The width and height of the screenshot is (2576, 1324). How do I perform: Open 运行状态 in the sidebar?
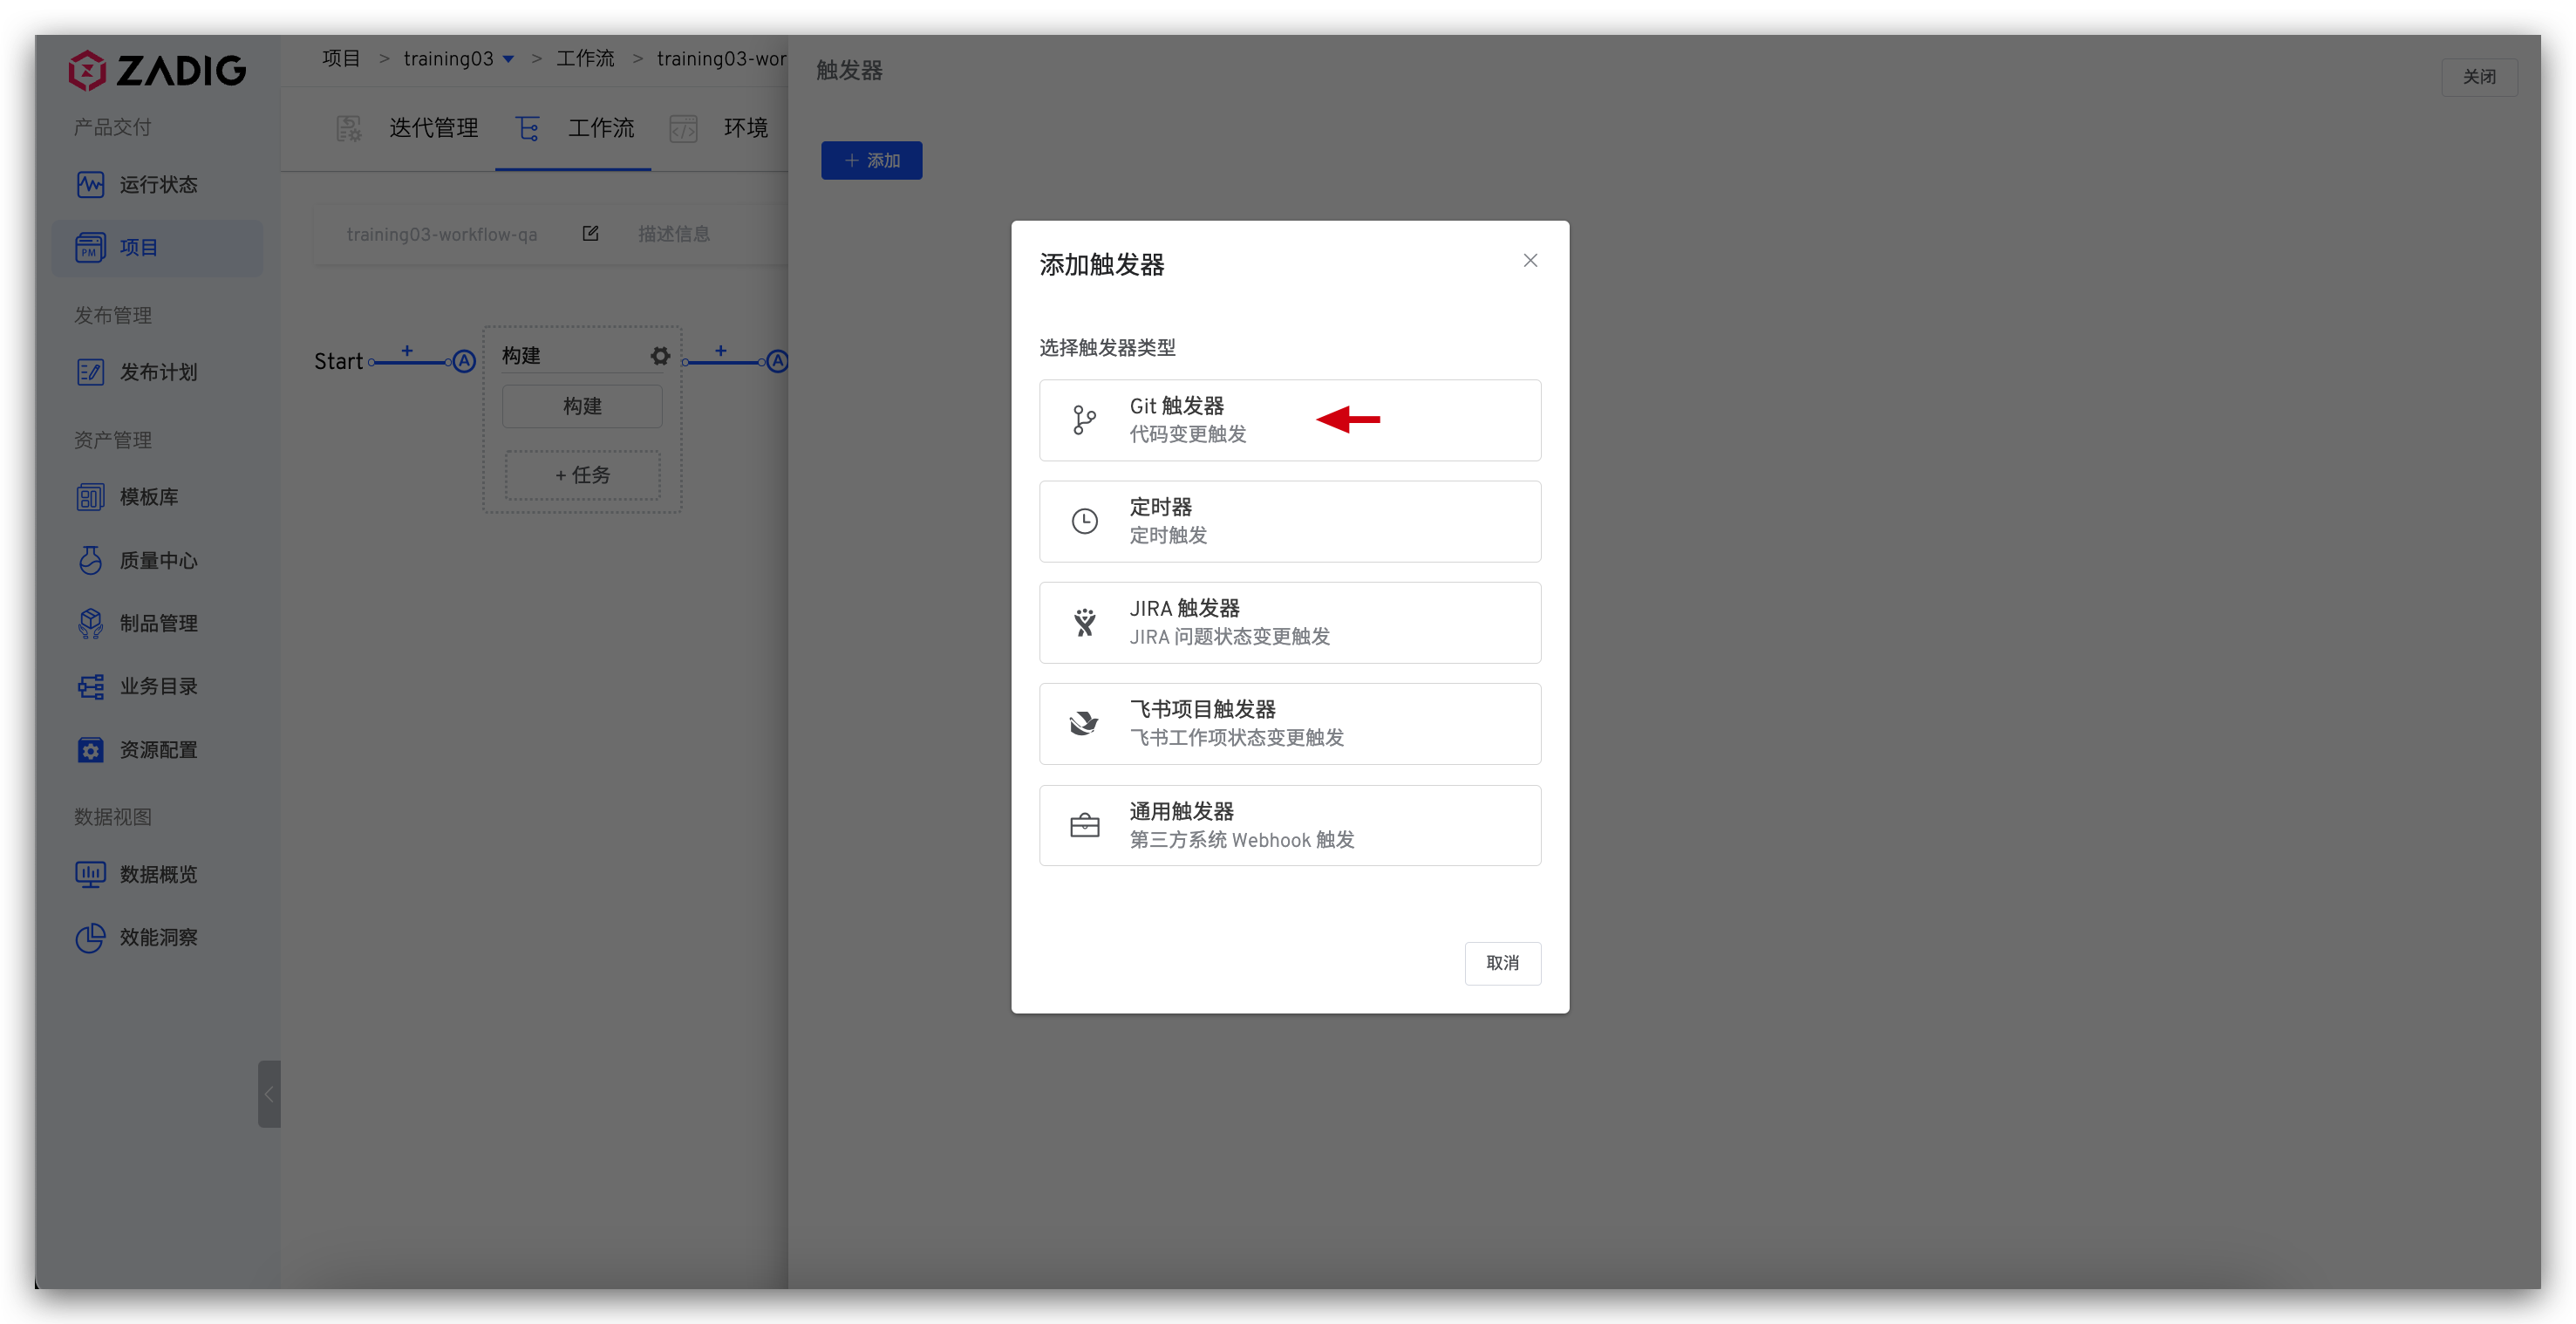point(157,185)
